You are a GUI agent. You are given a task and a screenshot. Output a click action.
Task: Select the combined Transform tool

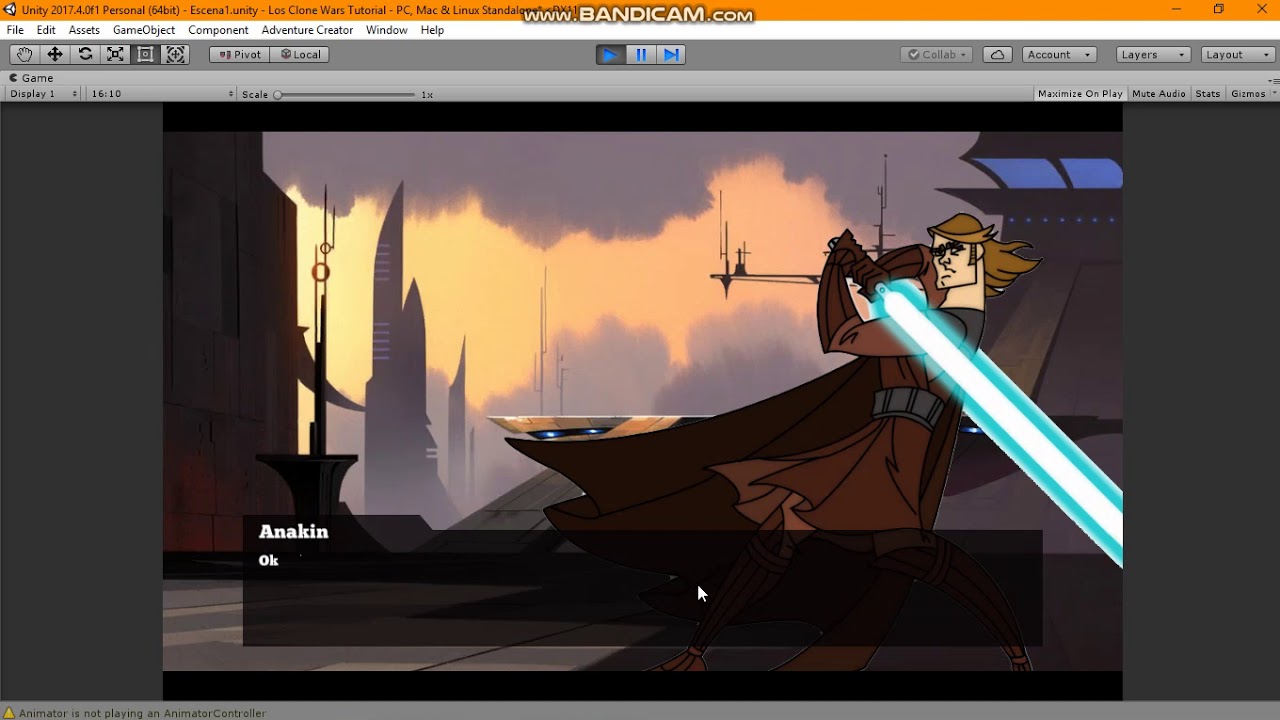click(x=175, y=55)
